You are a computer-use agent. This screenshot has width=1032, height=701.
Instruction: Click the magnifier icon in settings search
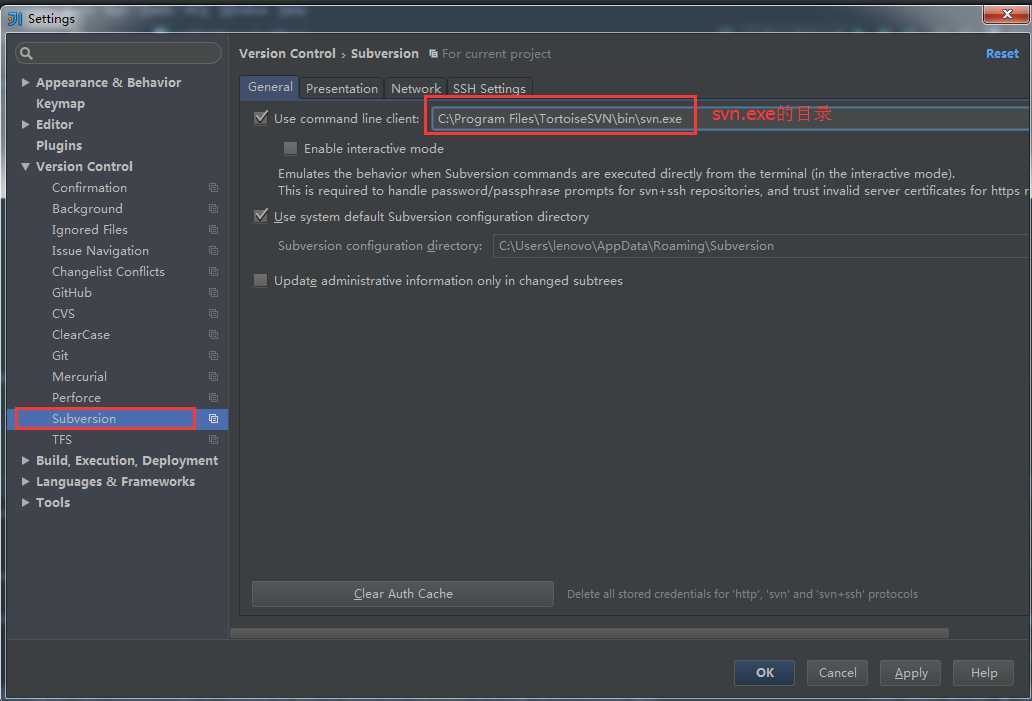(x=26, y=53)
